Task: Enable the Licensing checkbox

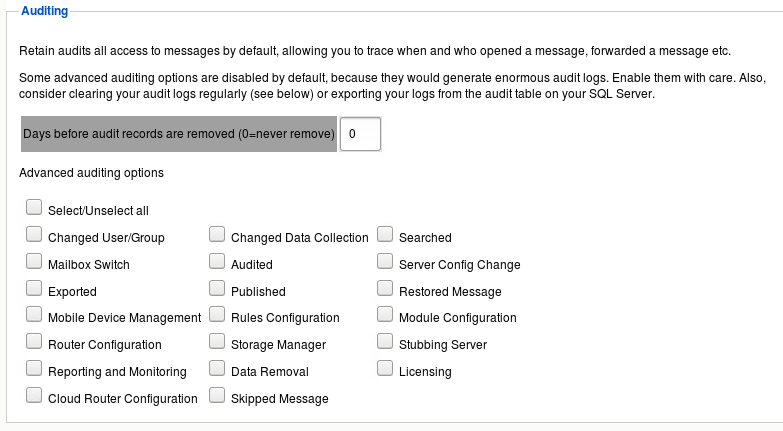Action: tap(385, 369)
